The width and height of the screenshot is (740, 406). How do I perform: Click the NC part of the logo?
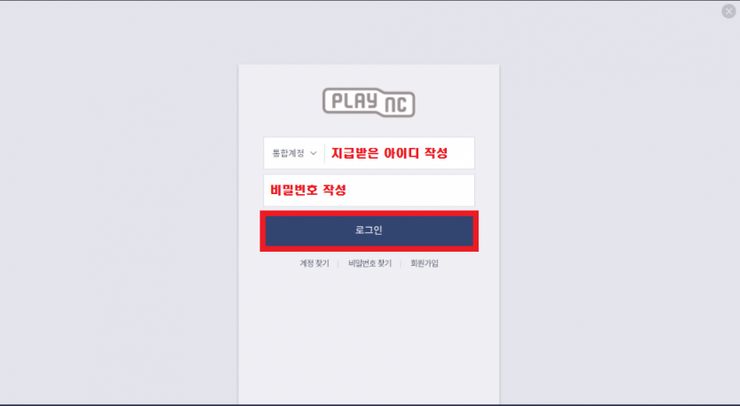tap(396, 105)
